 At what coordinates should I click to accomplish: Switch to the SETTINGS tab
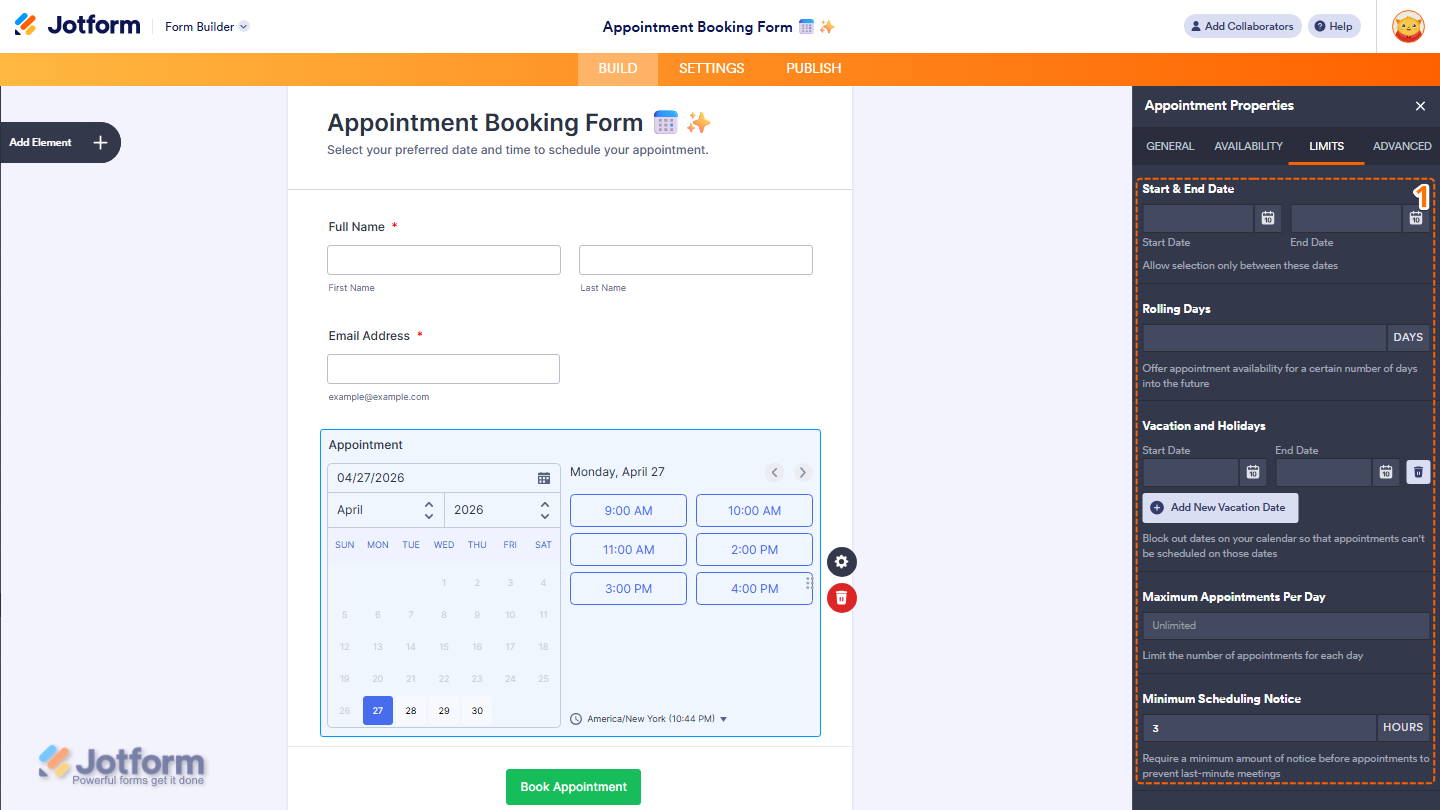711,68
